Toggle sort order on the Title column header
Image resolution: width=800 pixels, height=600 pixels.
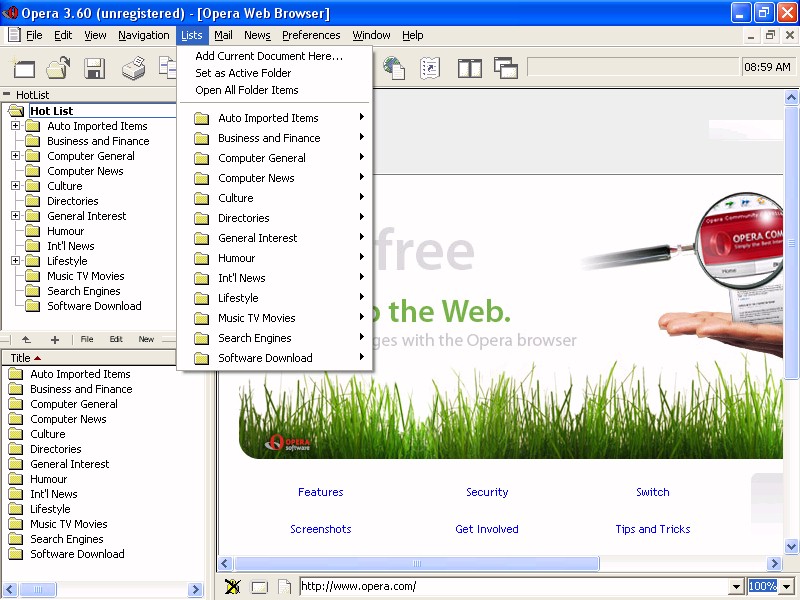point(88,358)
